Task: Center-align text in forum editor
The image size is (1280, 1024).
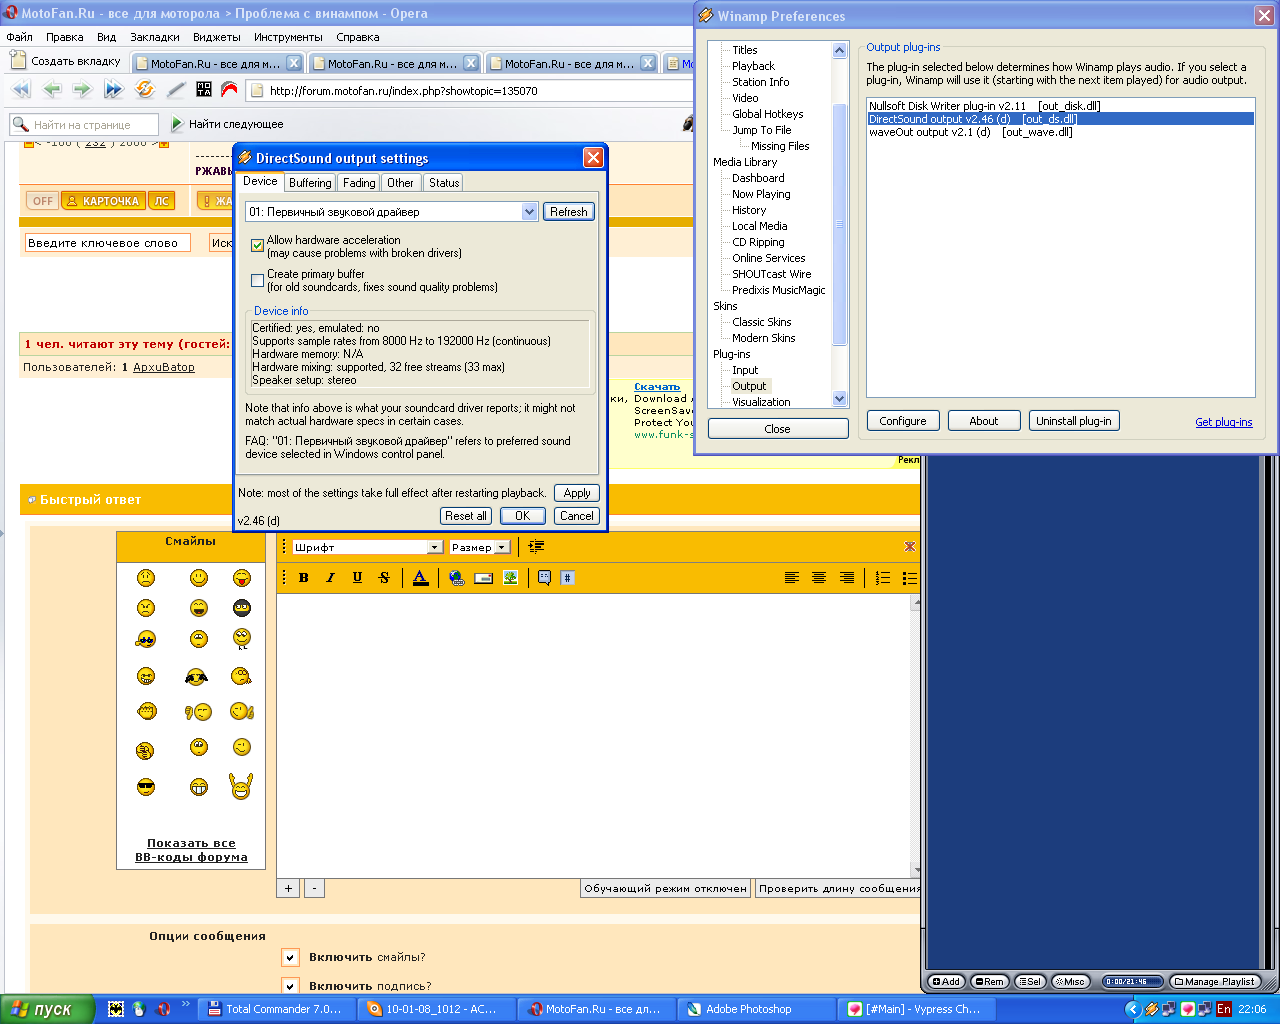Action: pyautogui.click(x=819, y=577)
